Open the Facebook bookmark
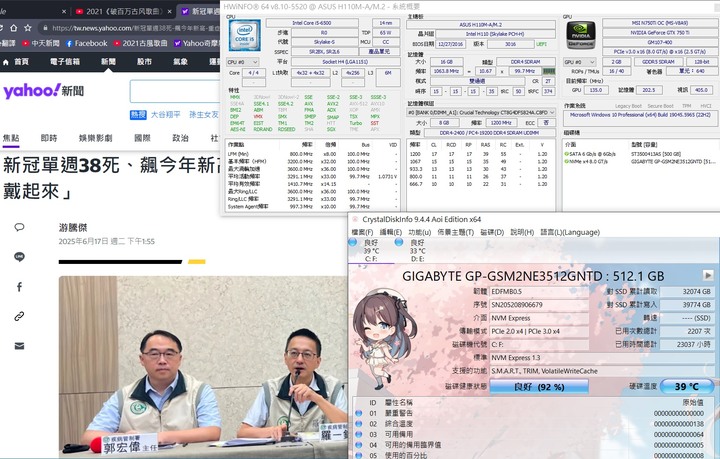Viewport: 720px width, 459px height. click(x=86, y=43)
